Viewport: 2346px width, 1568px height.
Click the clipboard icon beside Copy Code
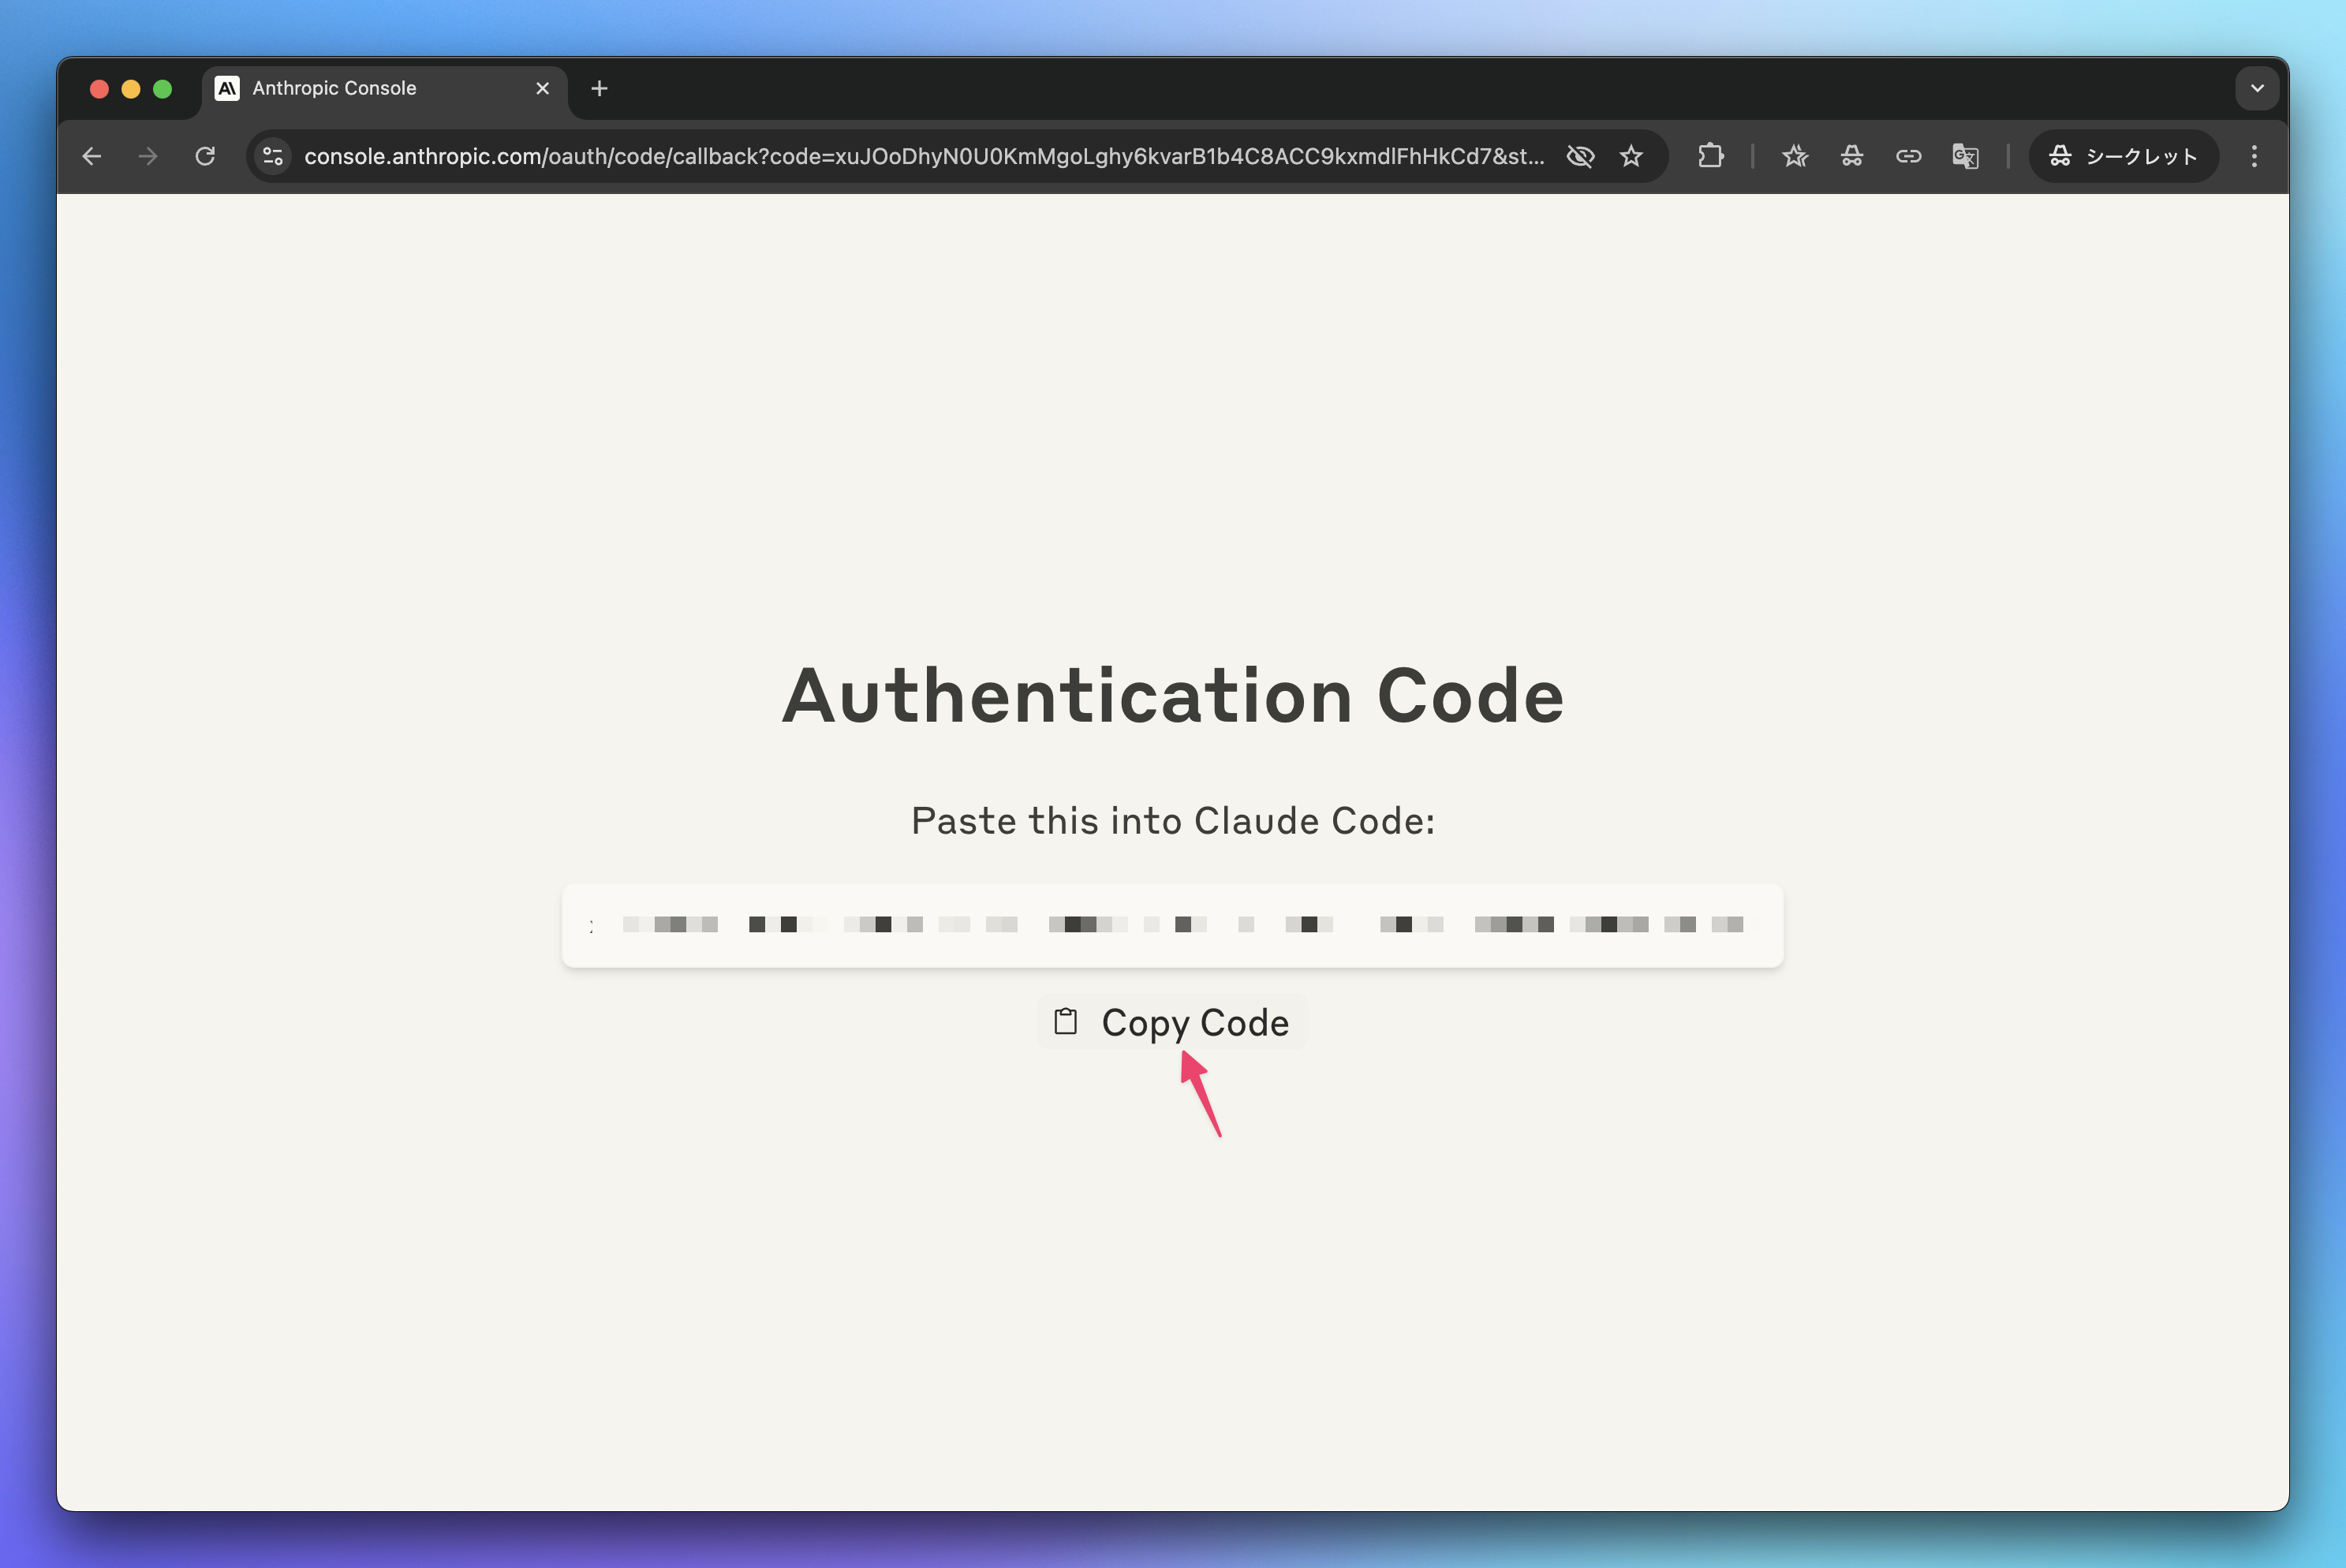[x=1066, y=1021]
